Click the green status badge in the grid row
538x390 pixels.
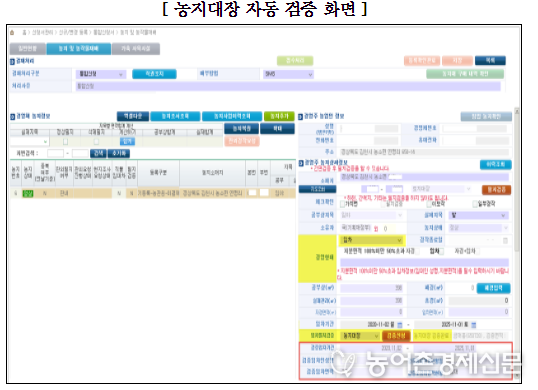[28, 193]
